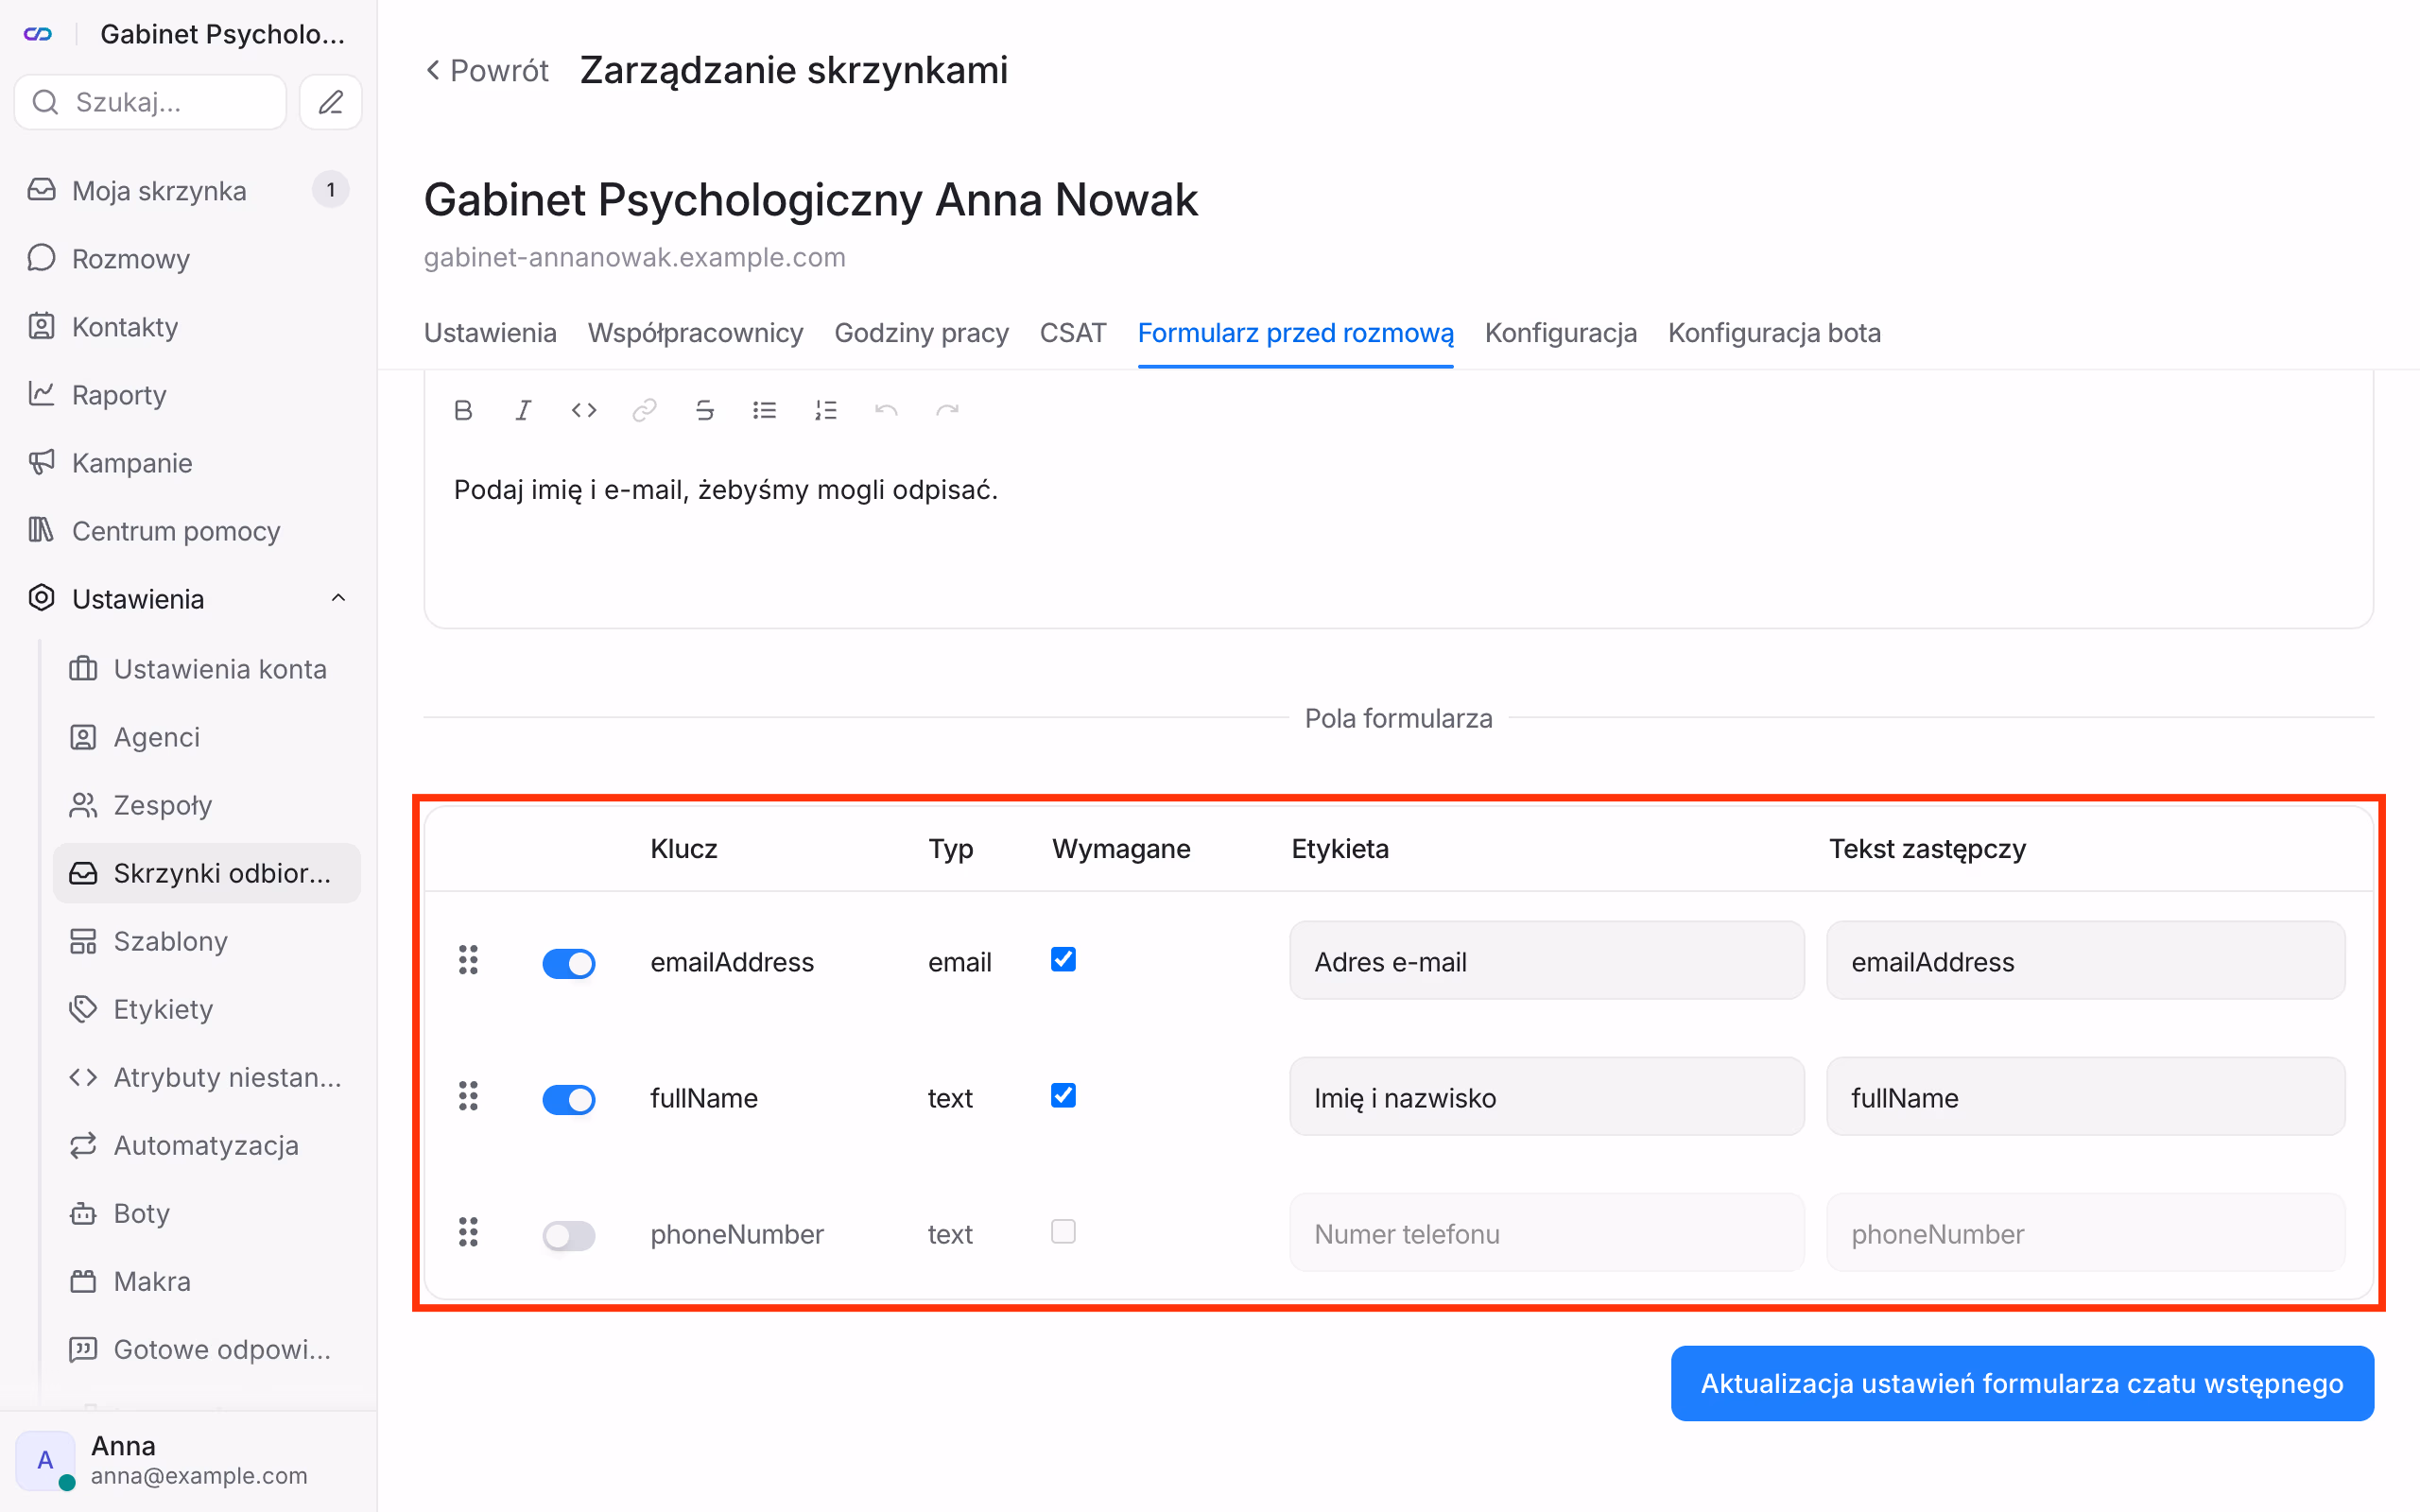The image size is (2420, 1512).
Task: Click the Szukaj search field
Action: (x=150, y=102)
